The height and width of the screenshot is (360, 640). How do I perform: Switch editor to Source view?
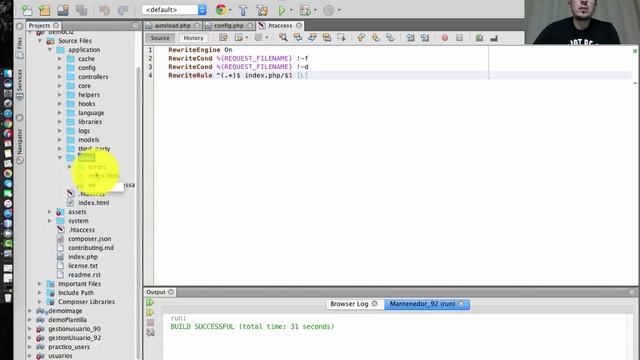(160, 38)
